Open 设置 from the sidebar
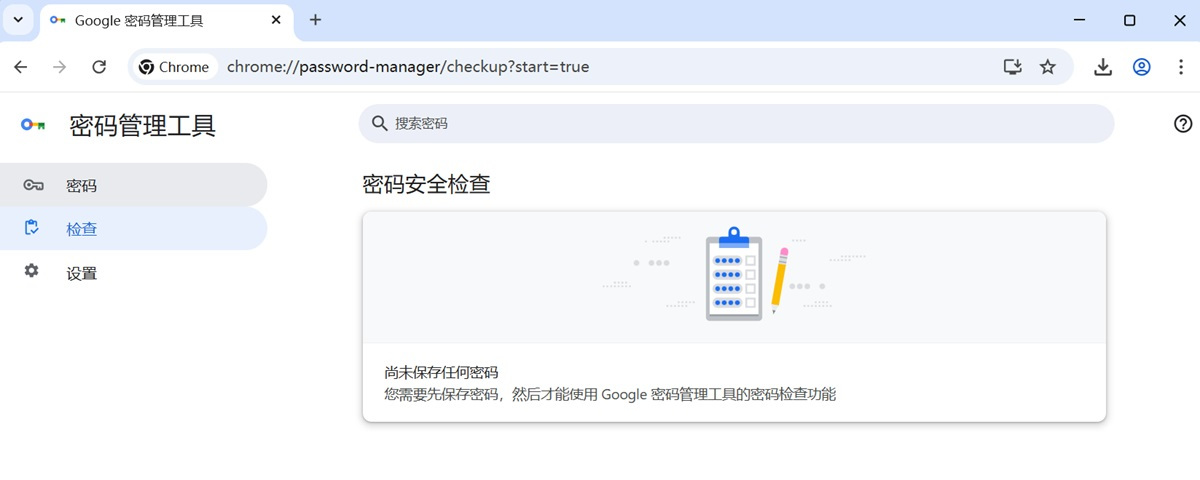1200x480 pixels. click(x=82, y=273)
